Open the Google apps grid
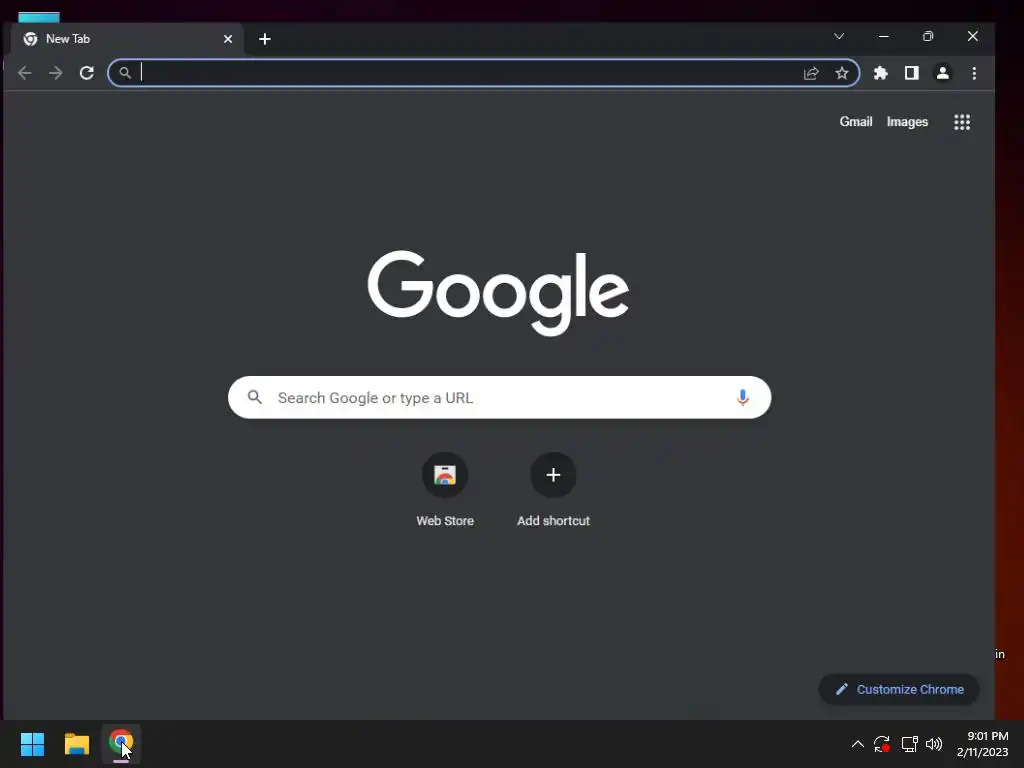 (x=962, y=122)
